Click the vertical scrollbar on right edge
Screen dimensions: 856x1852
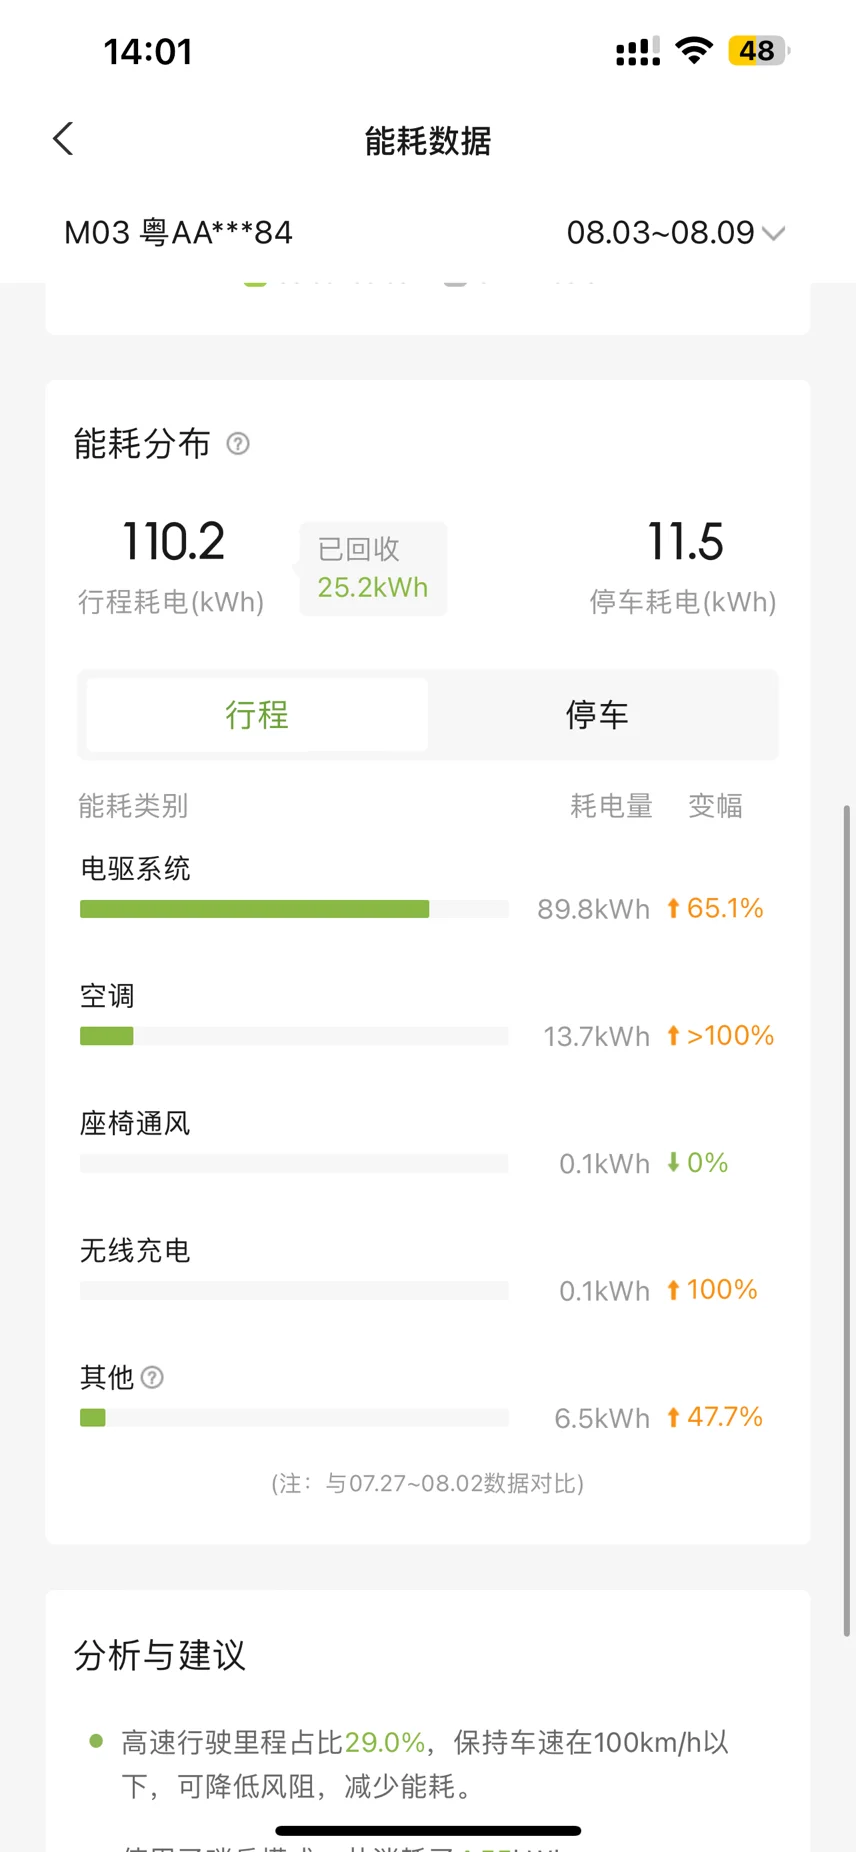(x=847, y=1220)
